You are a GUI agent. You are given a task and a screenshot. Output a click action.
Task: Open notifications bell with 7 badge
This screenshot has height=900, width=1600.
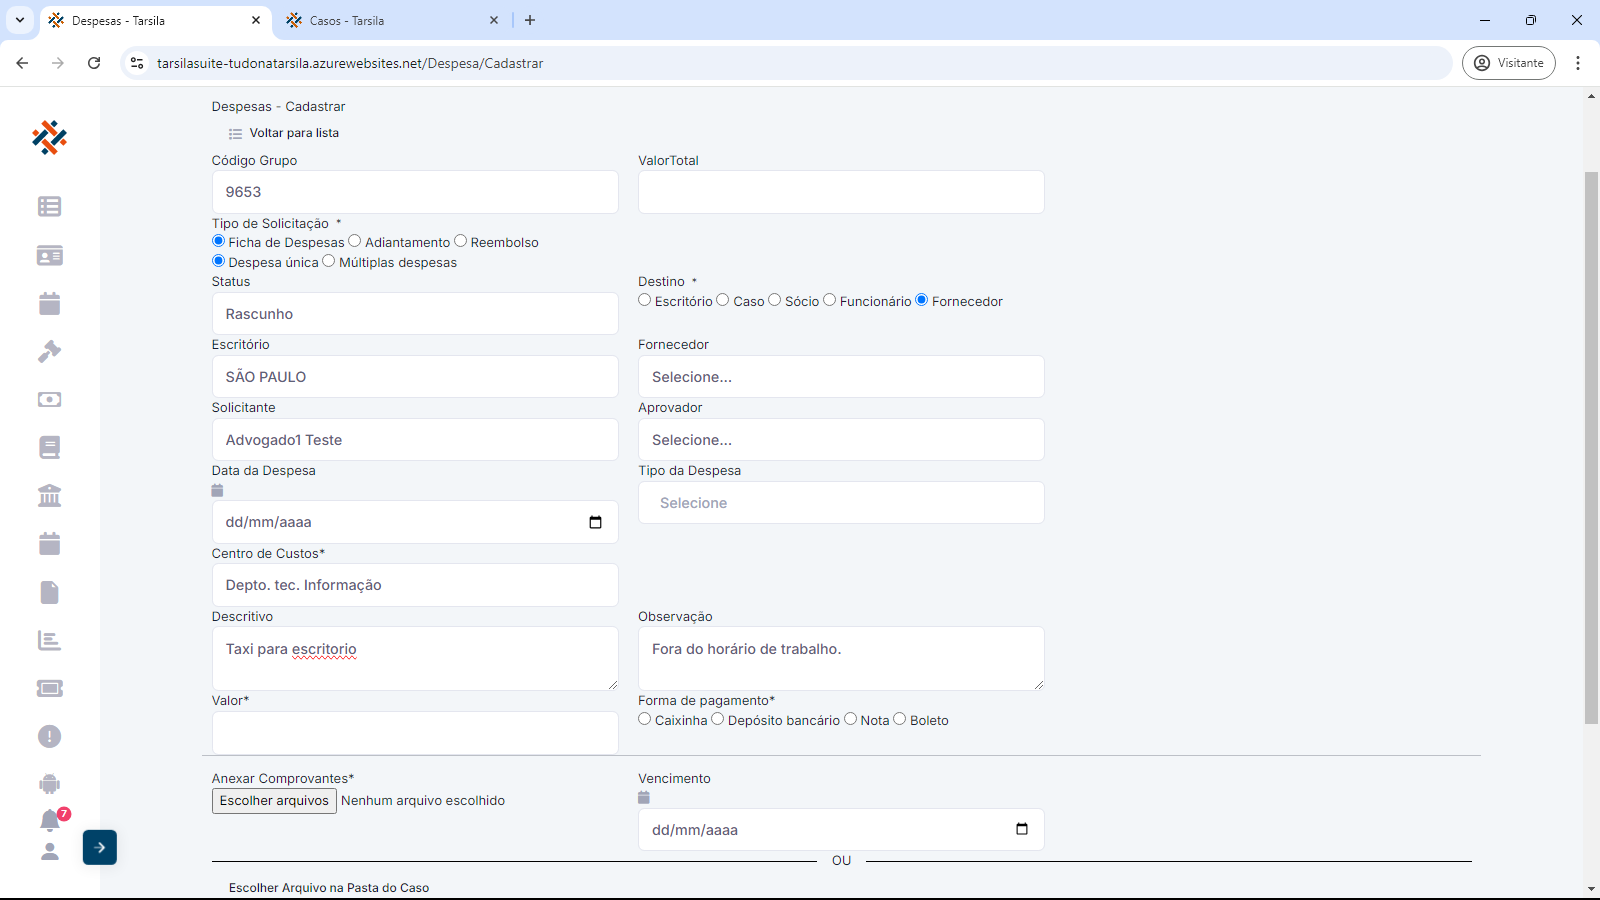click(50, 820)
